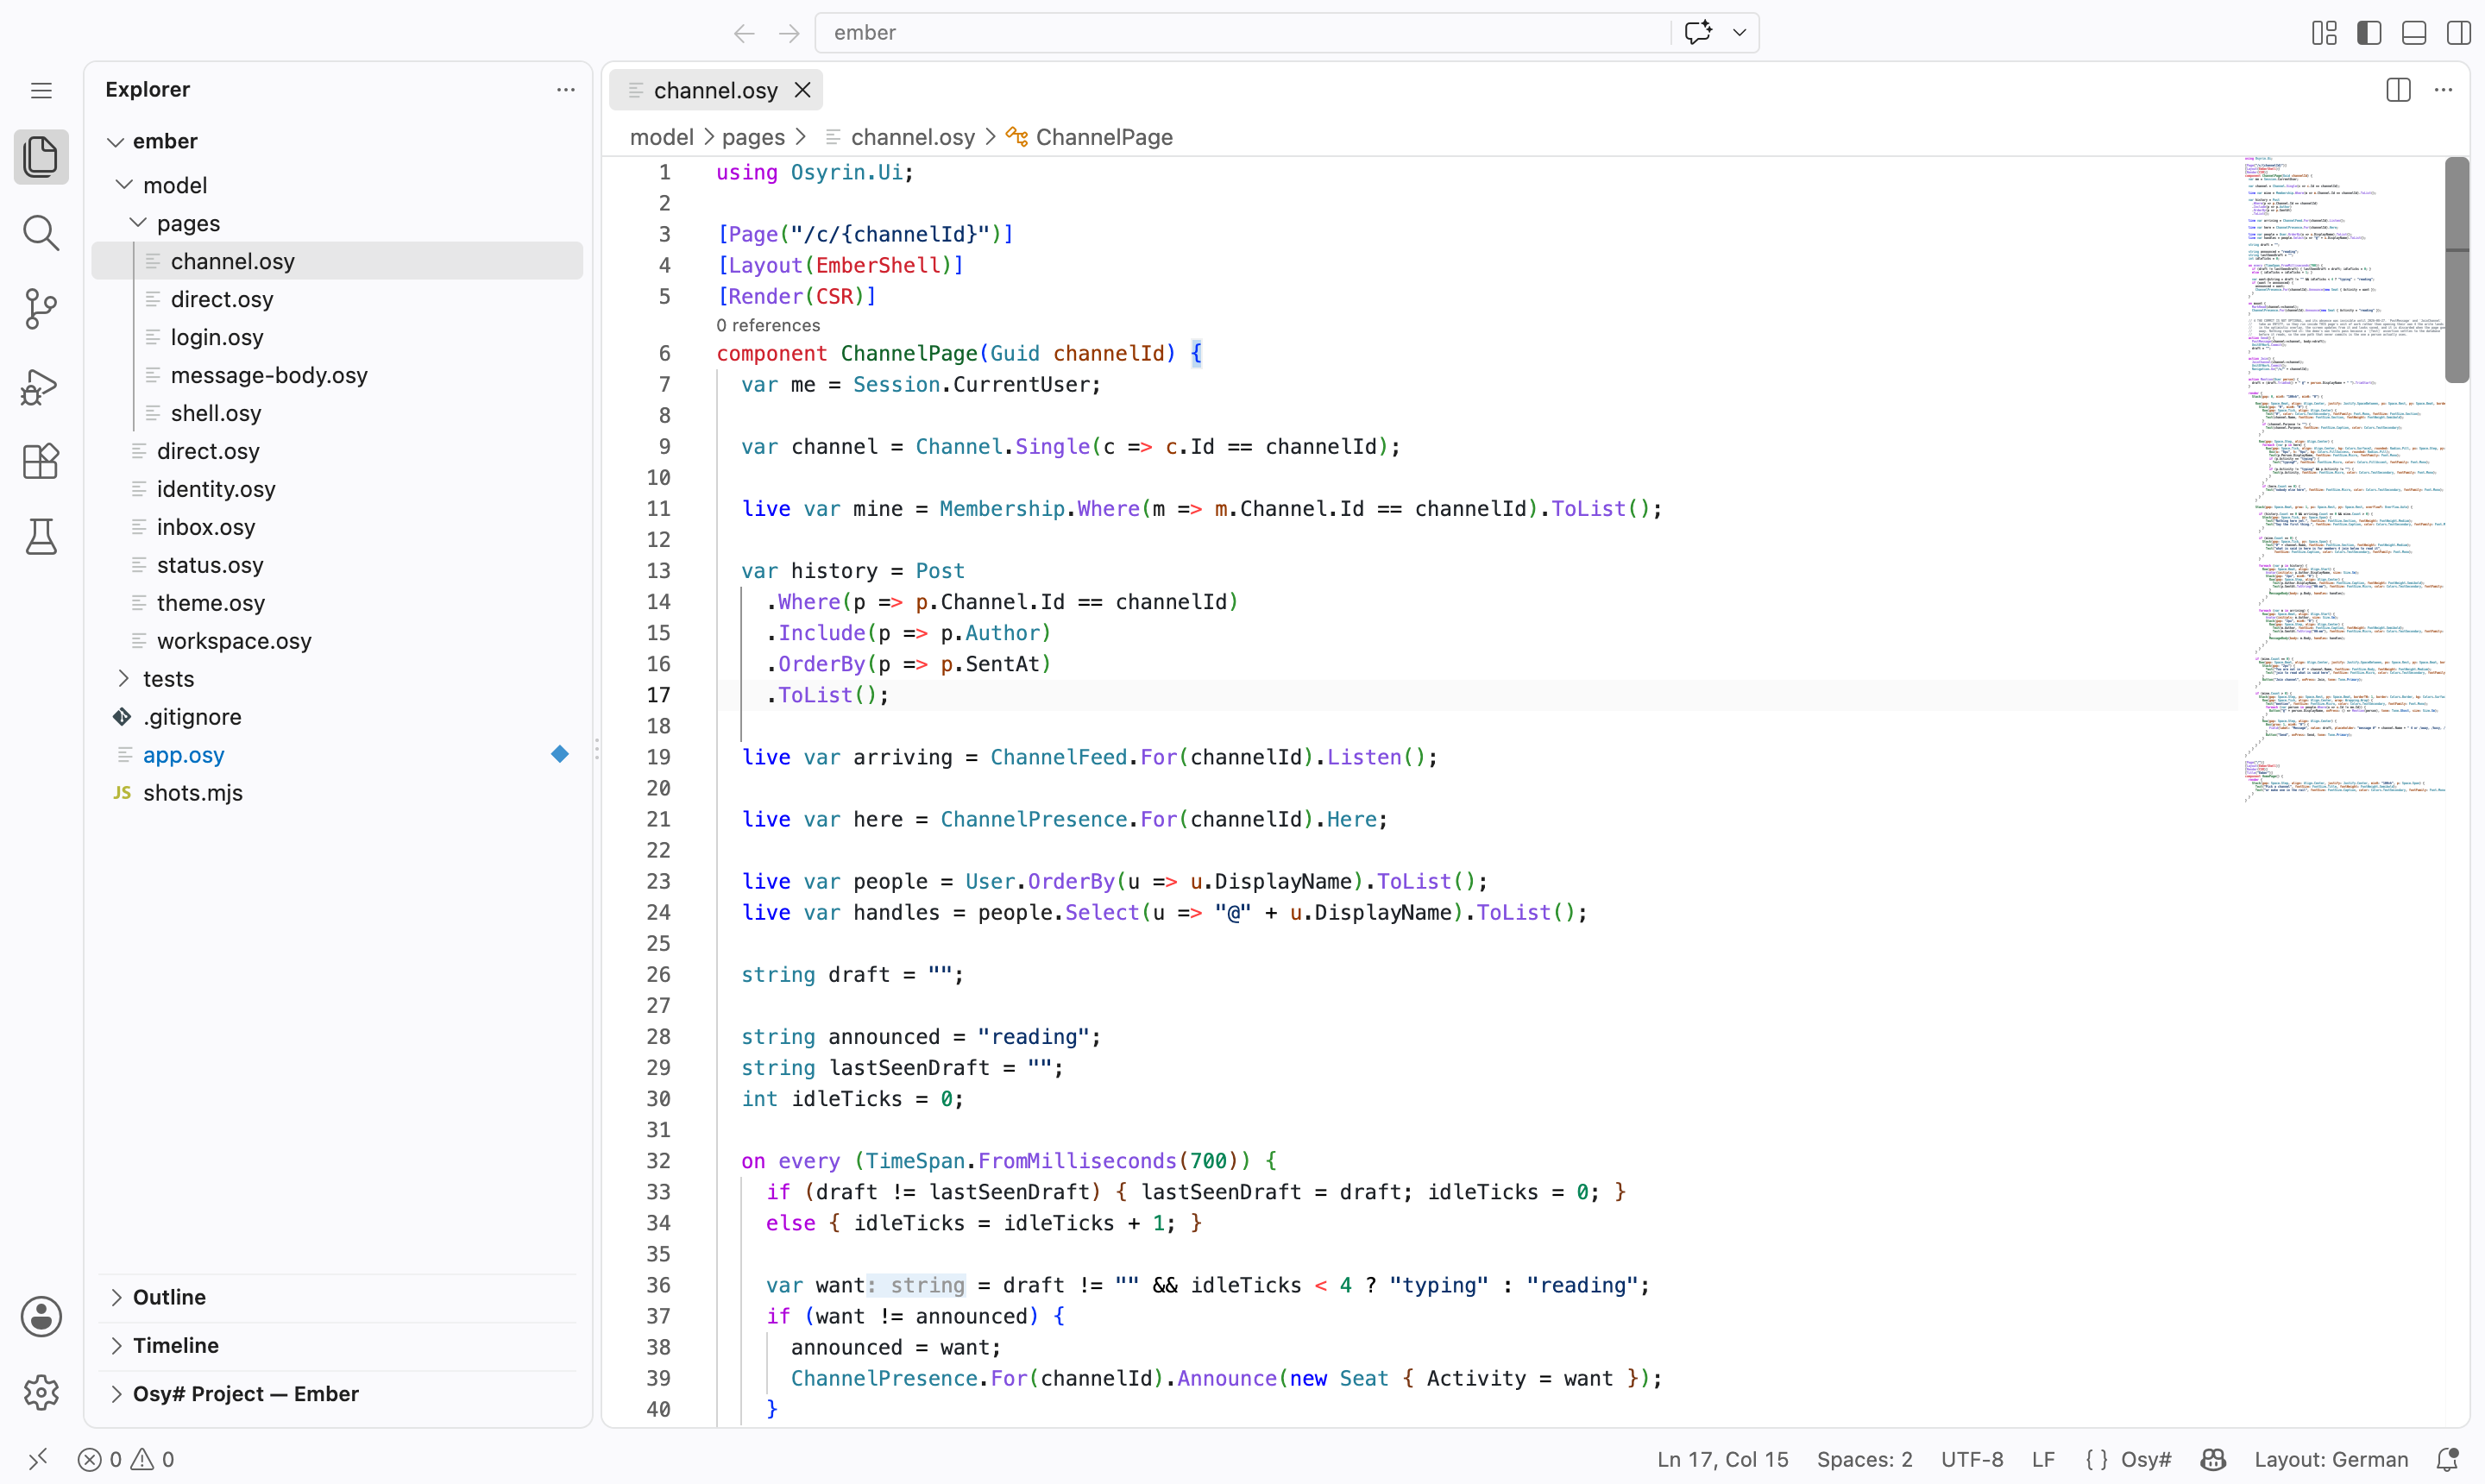Collapse the ember root folder
Viewport: 2485px width, 1484px height.
click(116, 142)
